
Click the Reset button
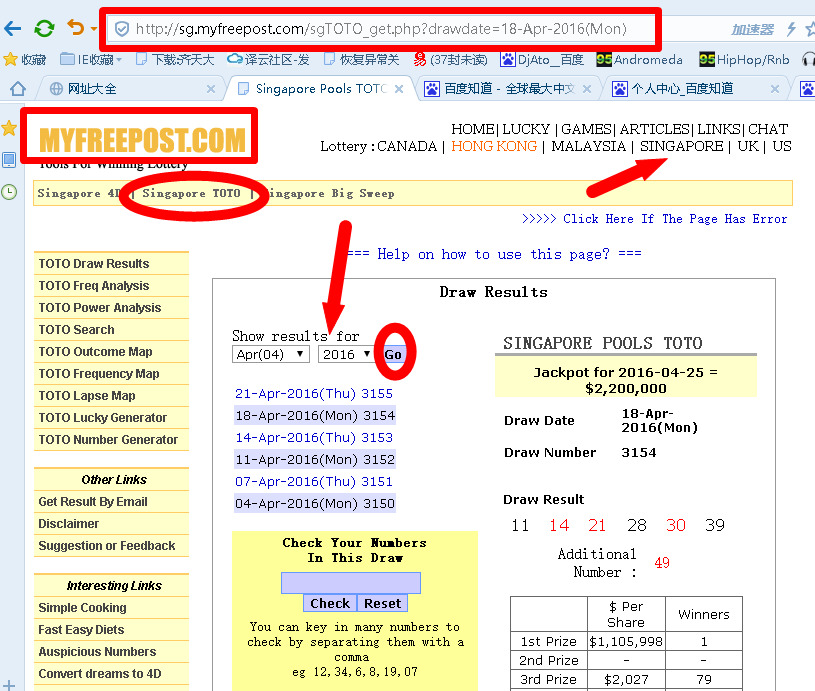[383, 603]
